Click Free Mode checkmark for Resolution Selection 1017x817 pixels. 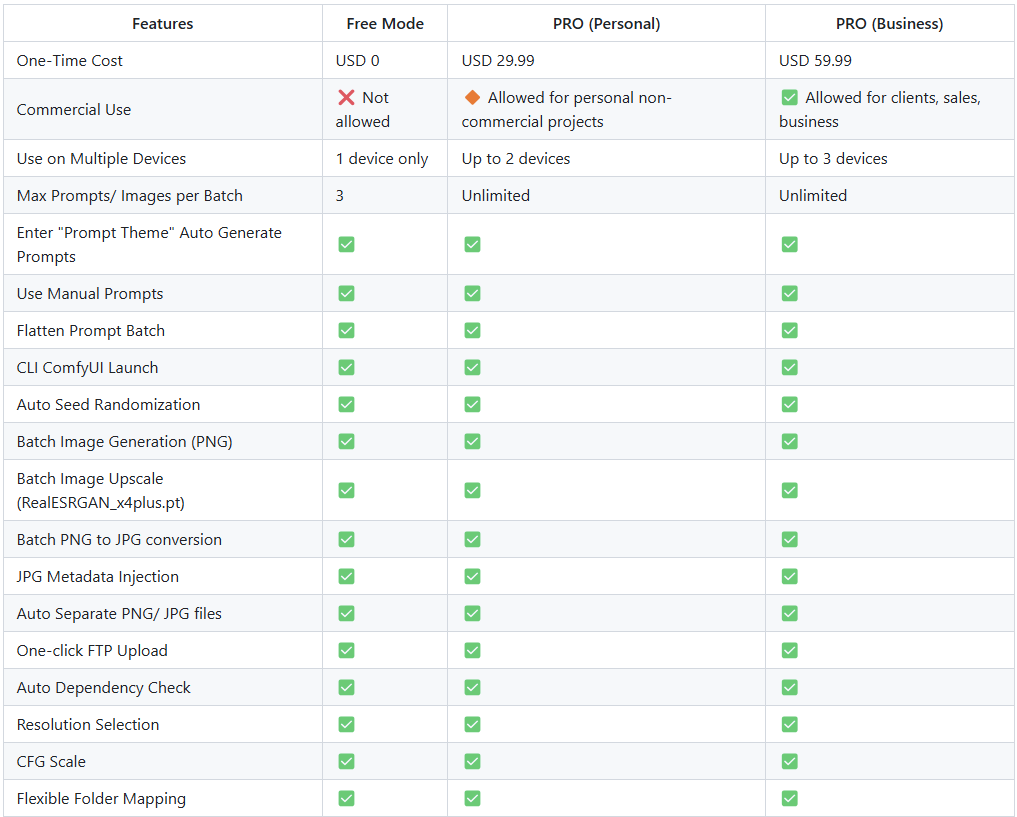pyautogui.click(x=346, y=725)
